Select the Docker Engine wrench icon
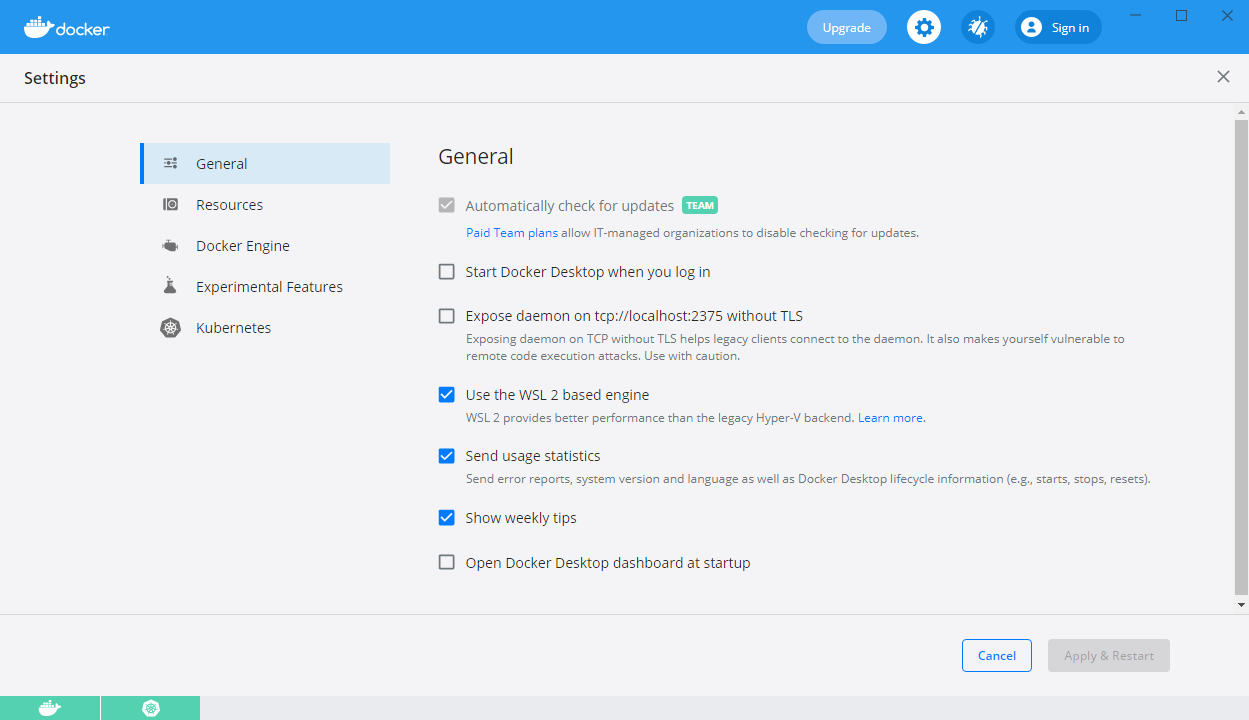The image size is (1249, 720). pyautogui.click(x=170, y=245)
